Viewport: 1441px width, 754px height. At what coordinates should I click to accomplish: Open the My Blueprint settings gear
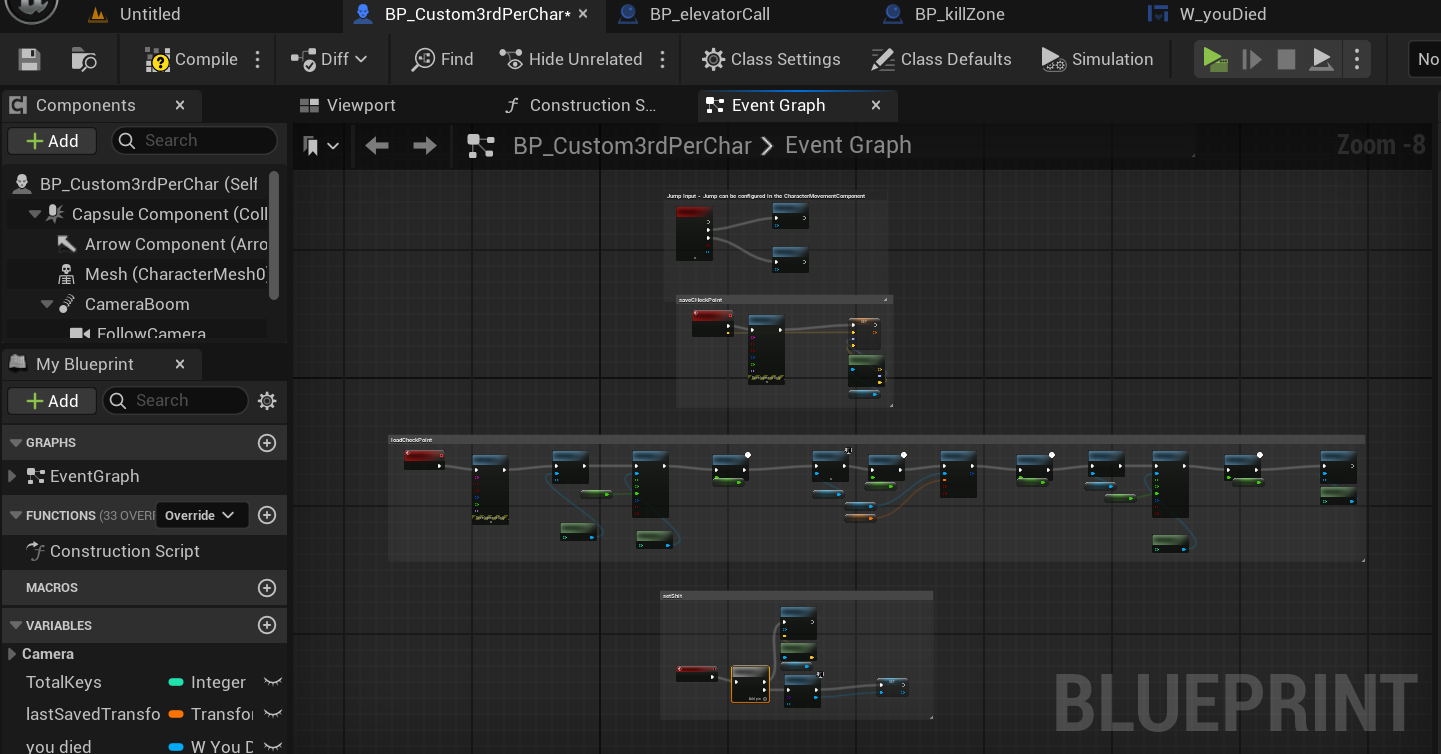pyautogui.click(x=267, y=401)
